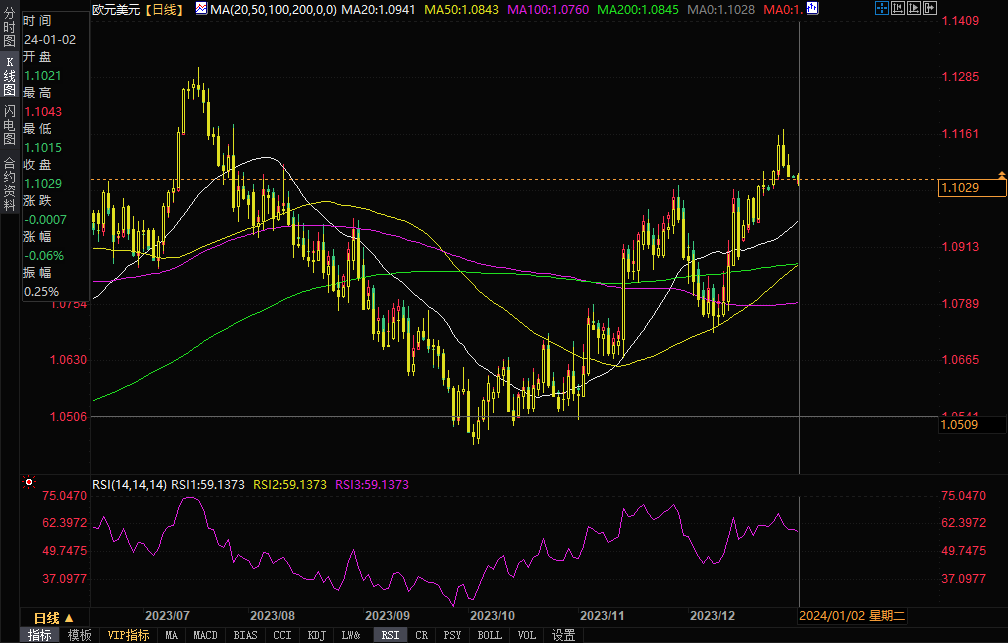Switch indicator to KDJ
This screenshot has height=643, width=1008.
click(316, 635)
